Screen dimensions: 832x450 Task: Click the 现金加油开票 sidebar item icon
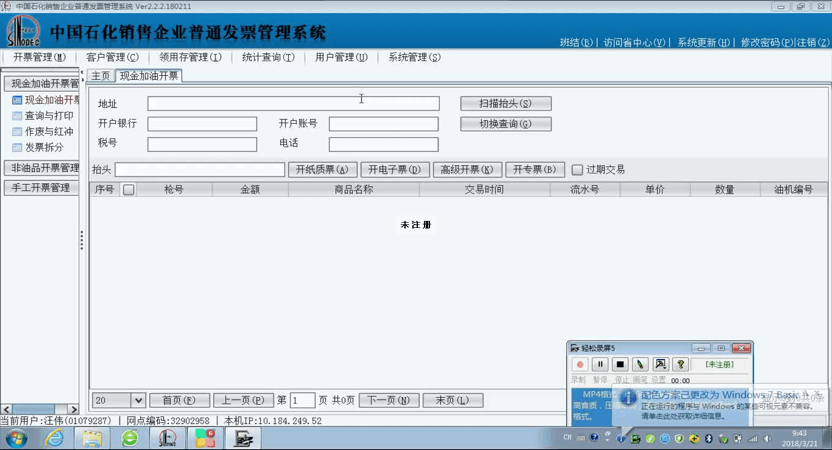[17, 100]
